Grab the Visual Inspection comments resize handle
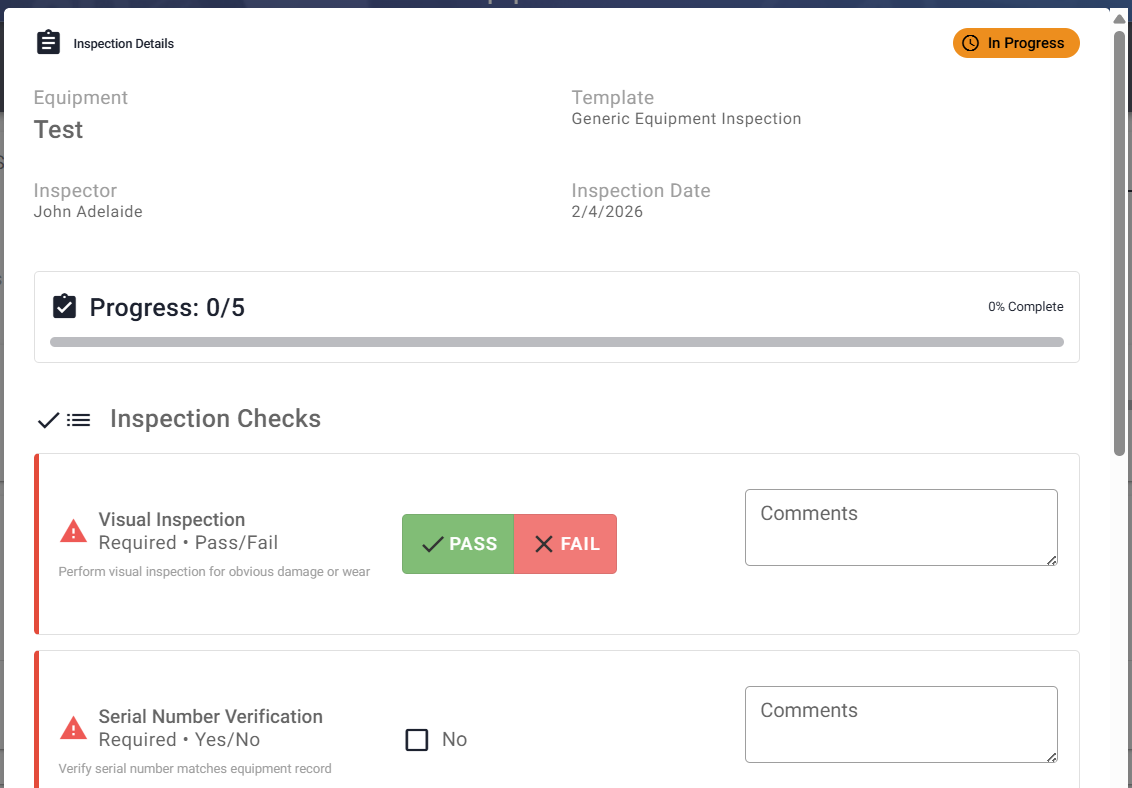 point(1051,560)
